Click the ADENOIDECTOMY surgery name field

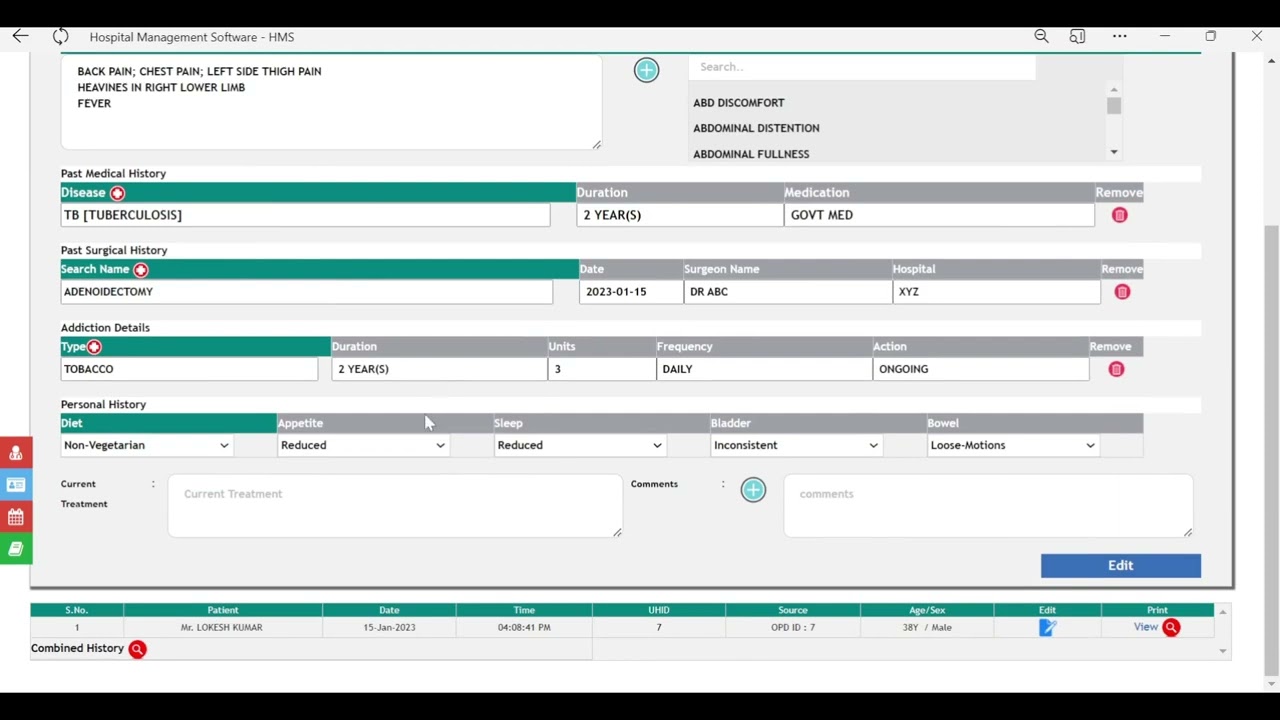click(306, 292)
